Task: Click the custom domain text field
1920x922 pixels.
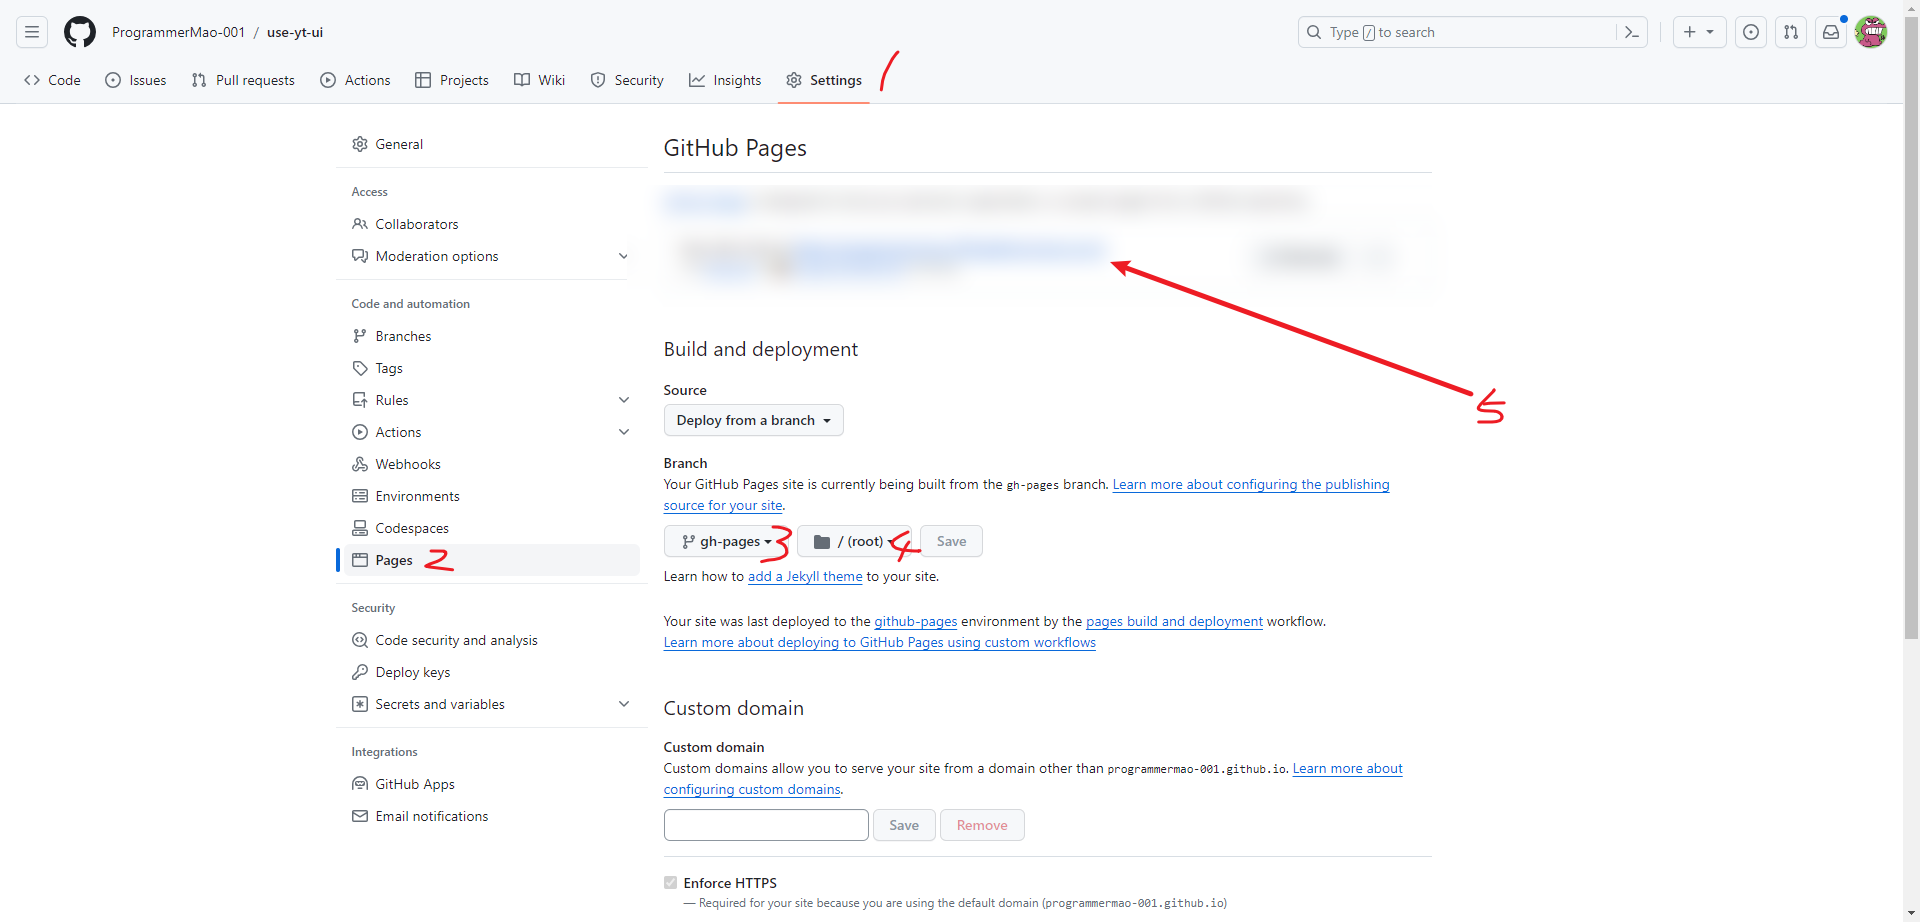Action: (766, 825)
